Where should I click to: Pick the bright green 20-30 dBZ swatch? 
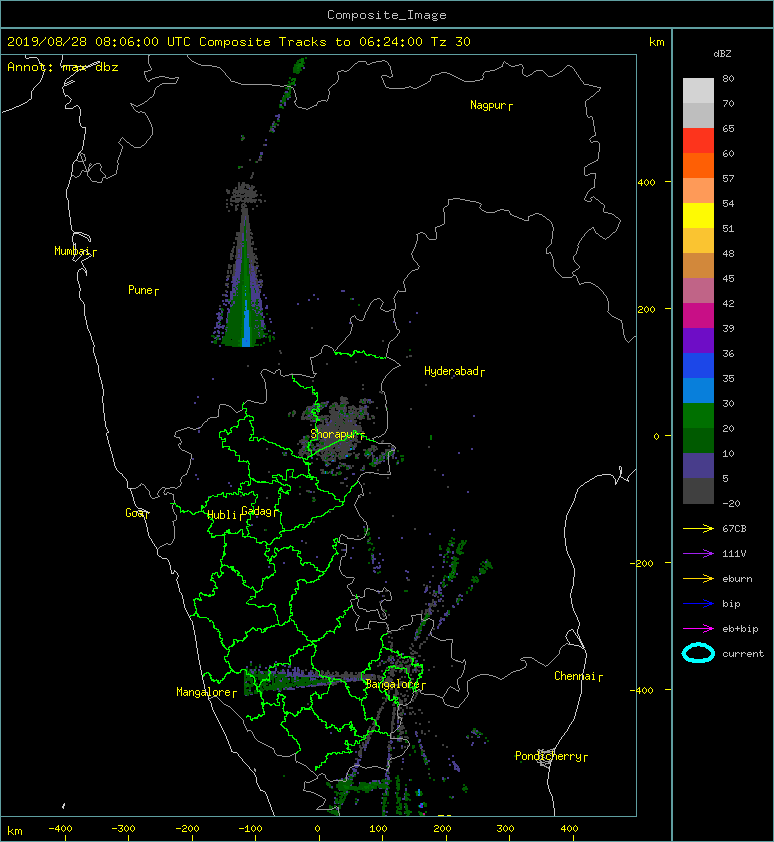(698, 416)
